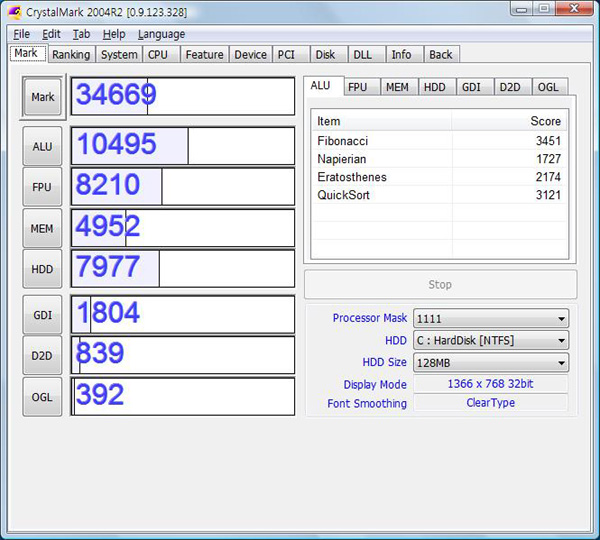Open the Tab menu
The height and width of the screenshot is (540, 600).
pos(82,34)
